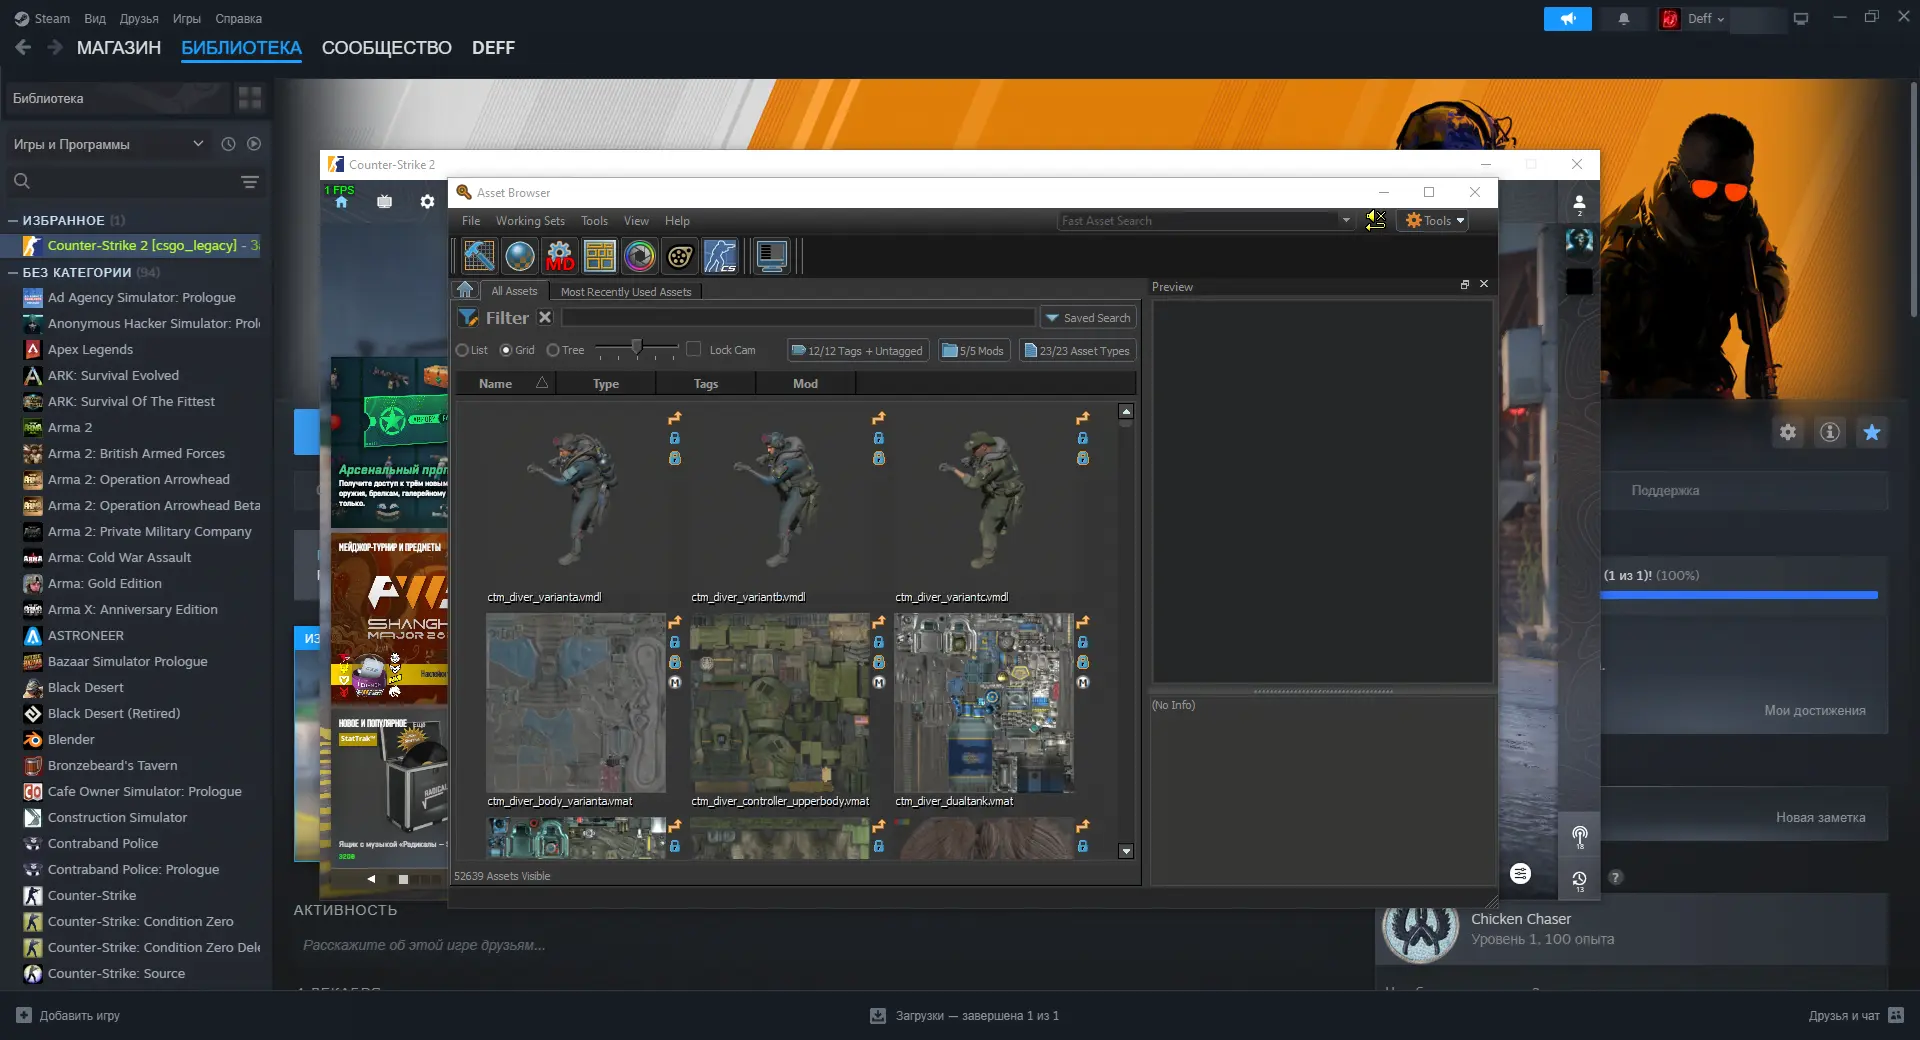Image resolution: width=1920 pixels, height=1040 pixels.
Task: Open the Игры и Программы library dropdown
Action: 108,144
